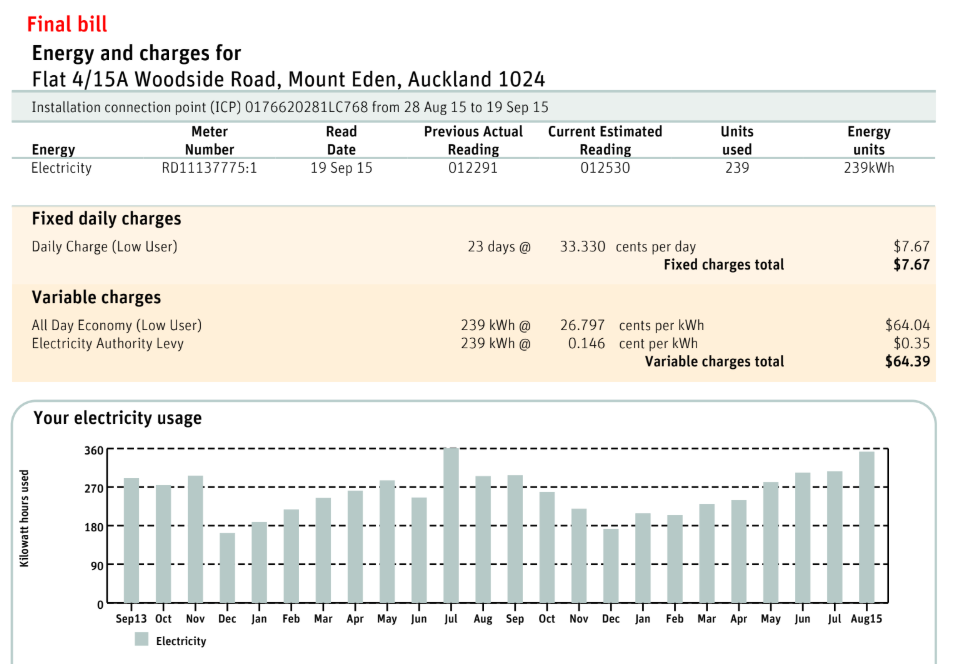This screenshot has width=957, height=664.
Task: Select the Daily Charge (Low User) label
Action: (104, 246)
